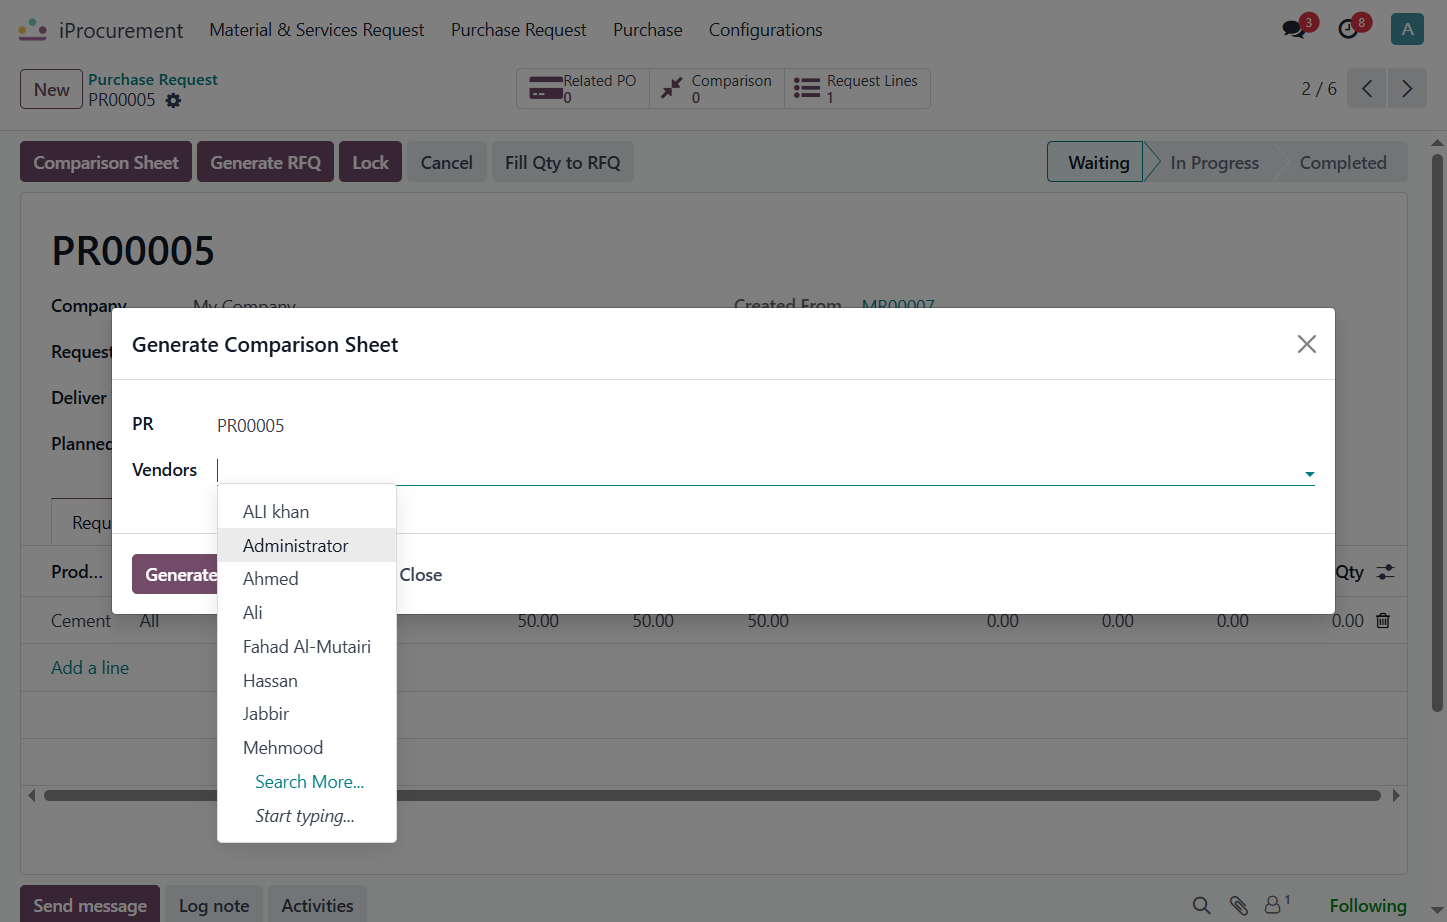Image resolution: width=1447 pixels, height=922 pixels.
Task: Select Mehmood from the vendor list
Action: (x=307, y=748)
